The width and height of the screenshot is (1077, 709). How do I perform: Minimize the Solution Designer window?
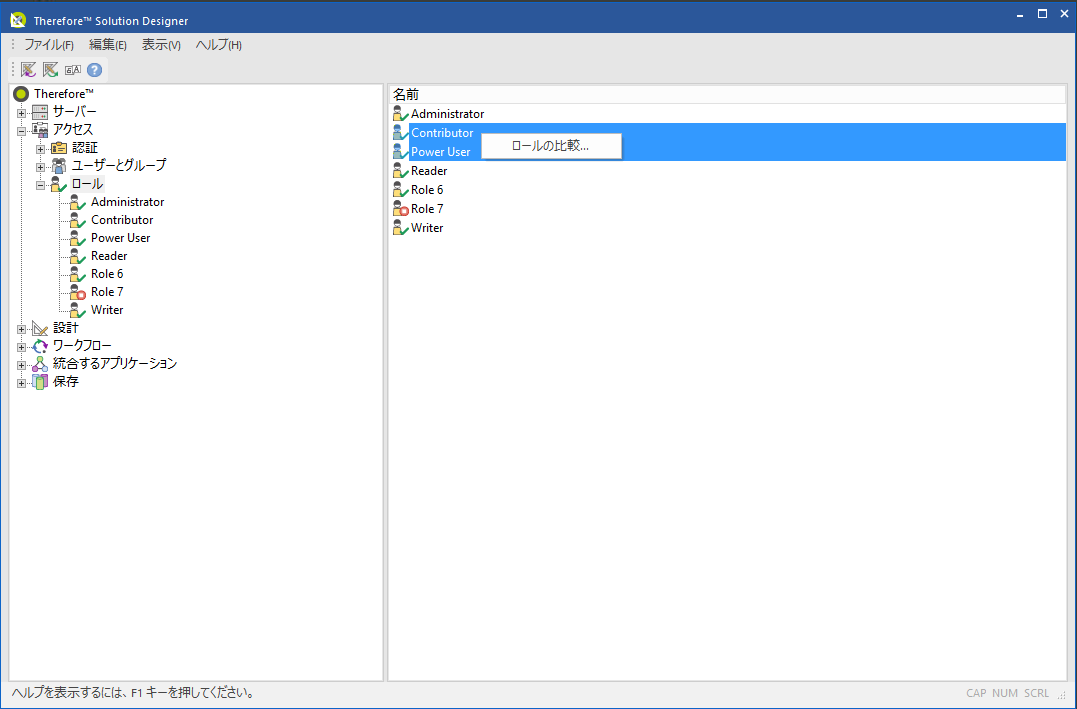click(x=1020, y=14)
